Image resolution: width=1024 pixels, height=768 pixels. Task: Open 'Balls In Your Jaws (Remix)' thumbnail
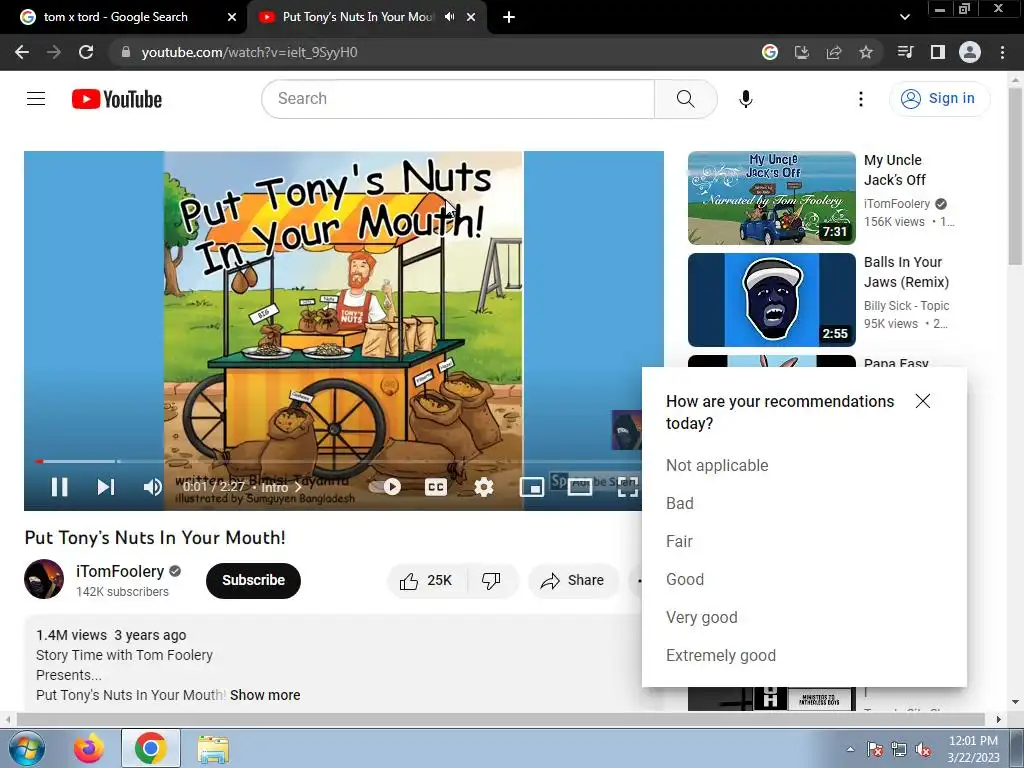click(x=772, y=300)
